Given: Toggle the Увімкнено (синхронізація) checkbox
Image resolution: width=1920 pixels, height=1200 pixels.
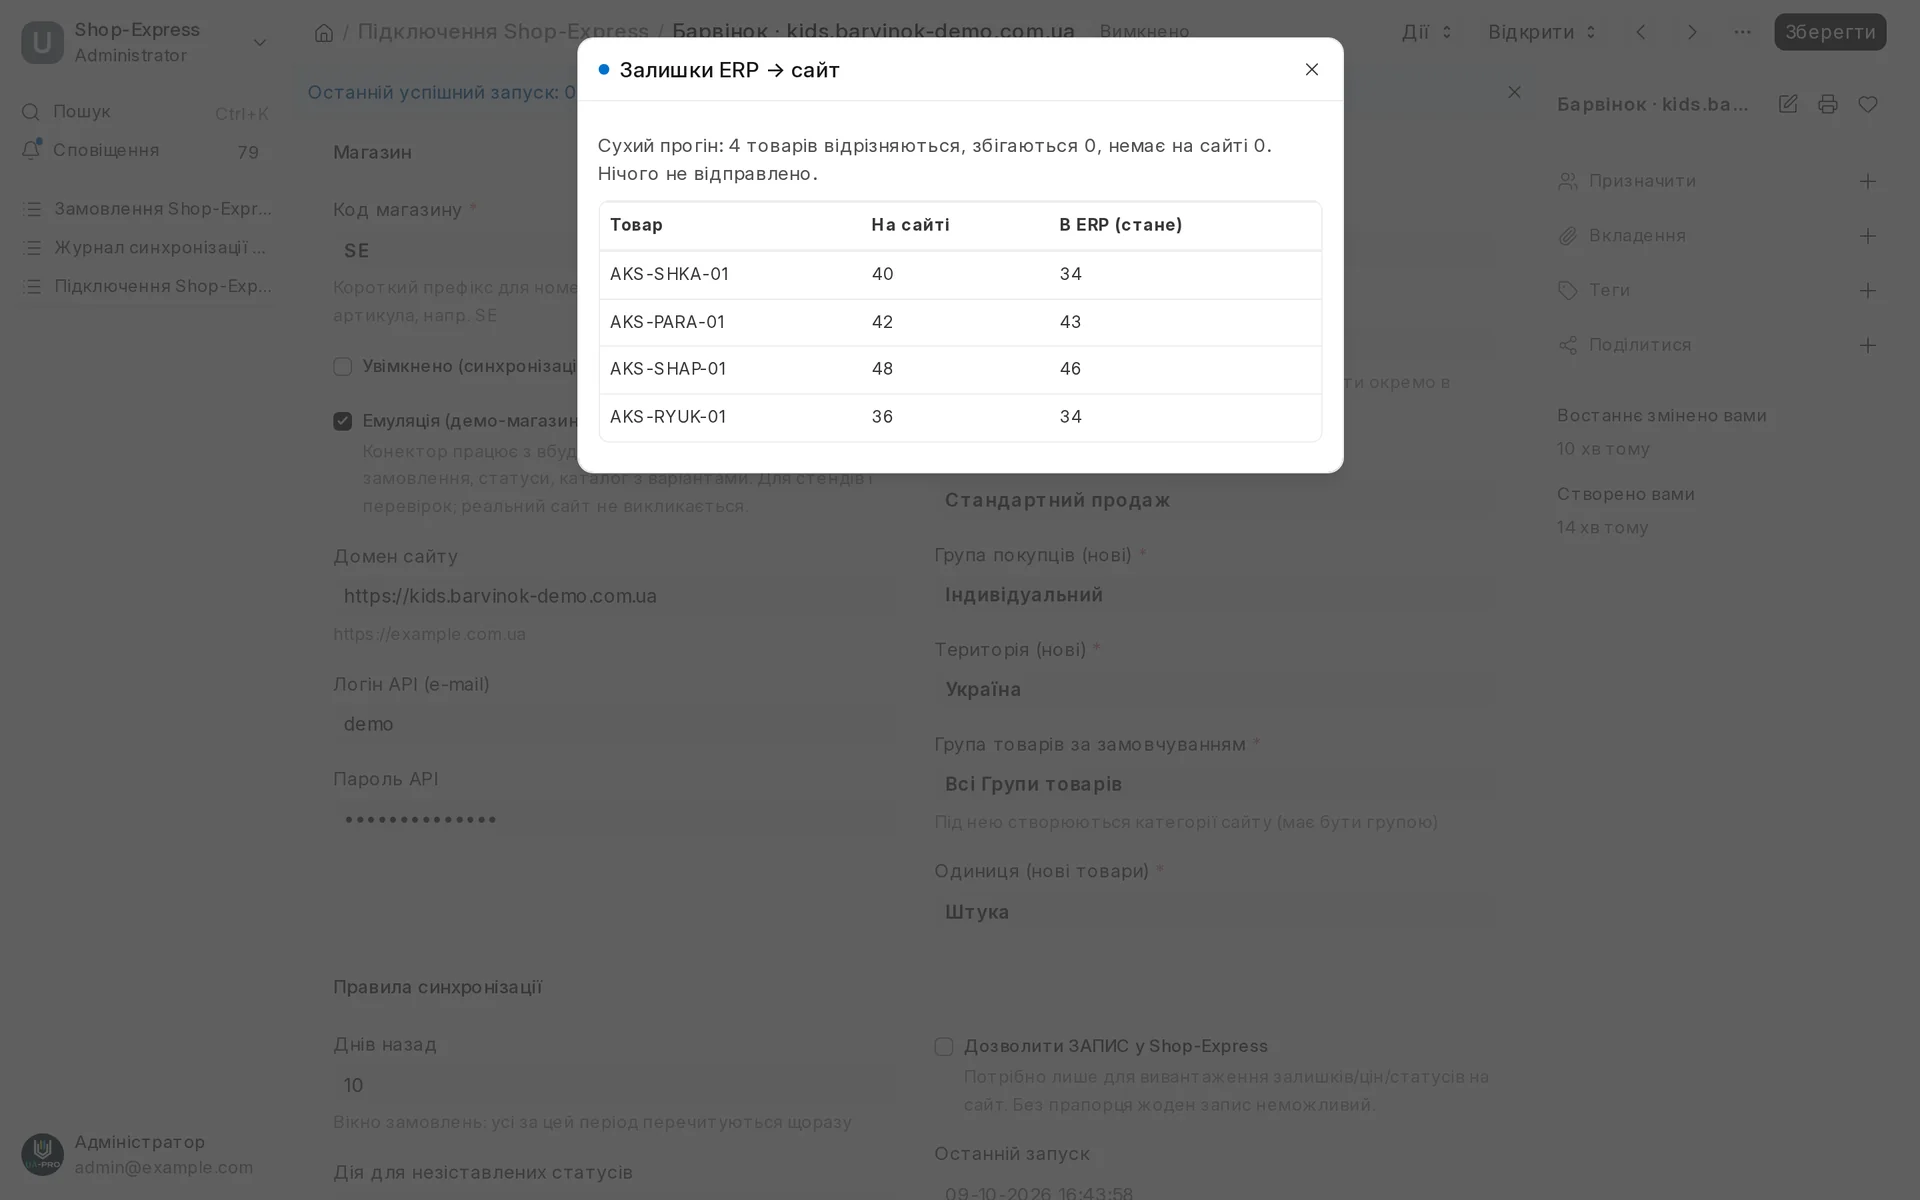Looking at the screenshot, I should coord(342,367).
